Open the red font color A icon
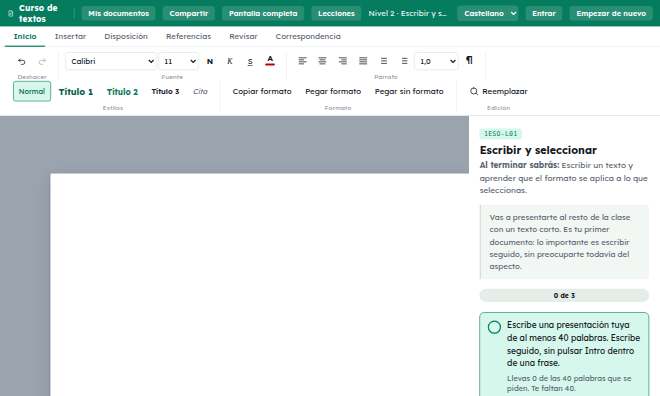This screenshot has height=396, width=660. point(270,61)
